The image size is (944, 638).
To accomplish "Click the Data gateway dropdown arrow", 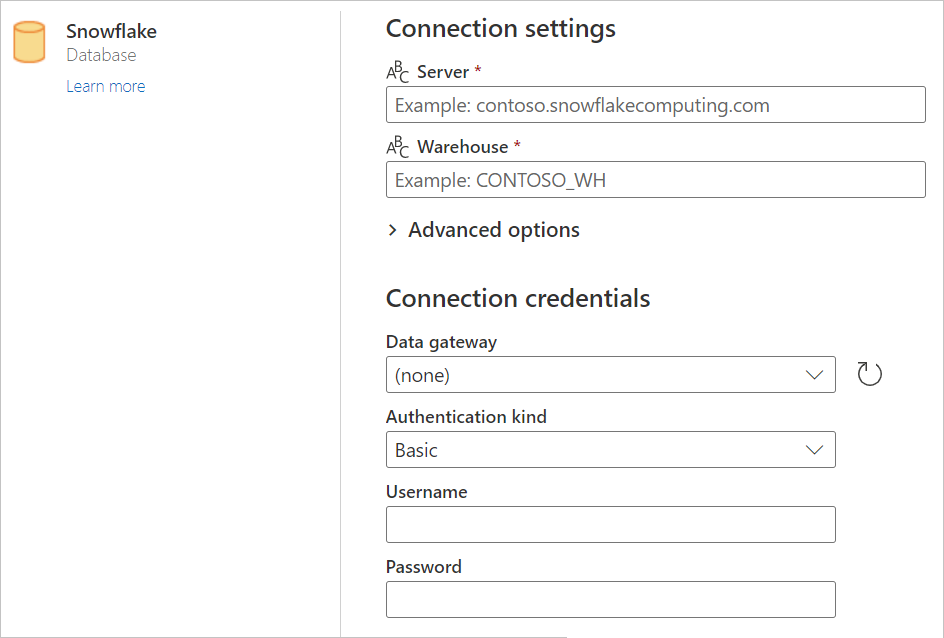I will pyautogui.click(x=816, y=374).
